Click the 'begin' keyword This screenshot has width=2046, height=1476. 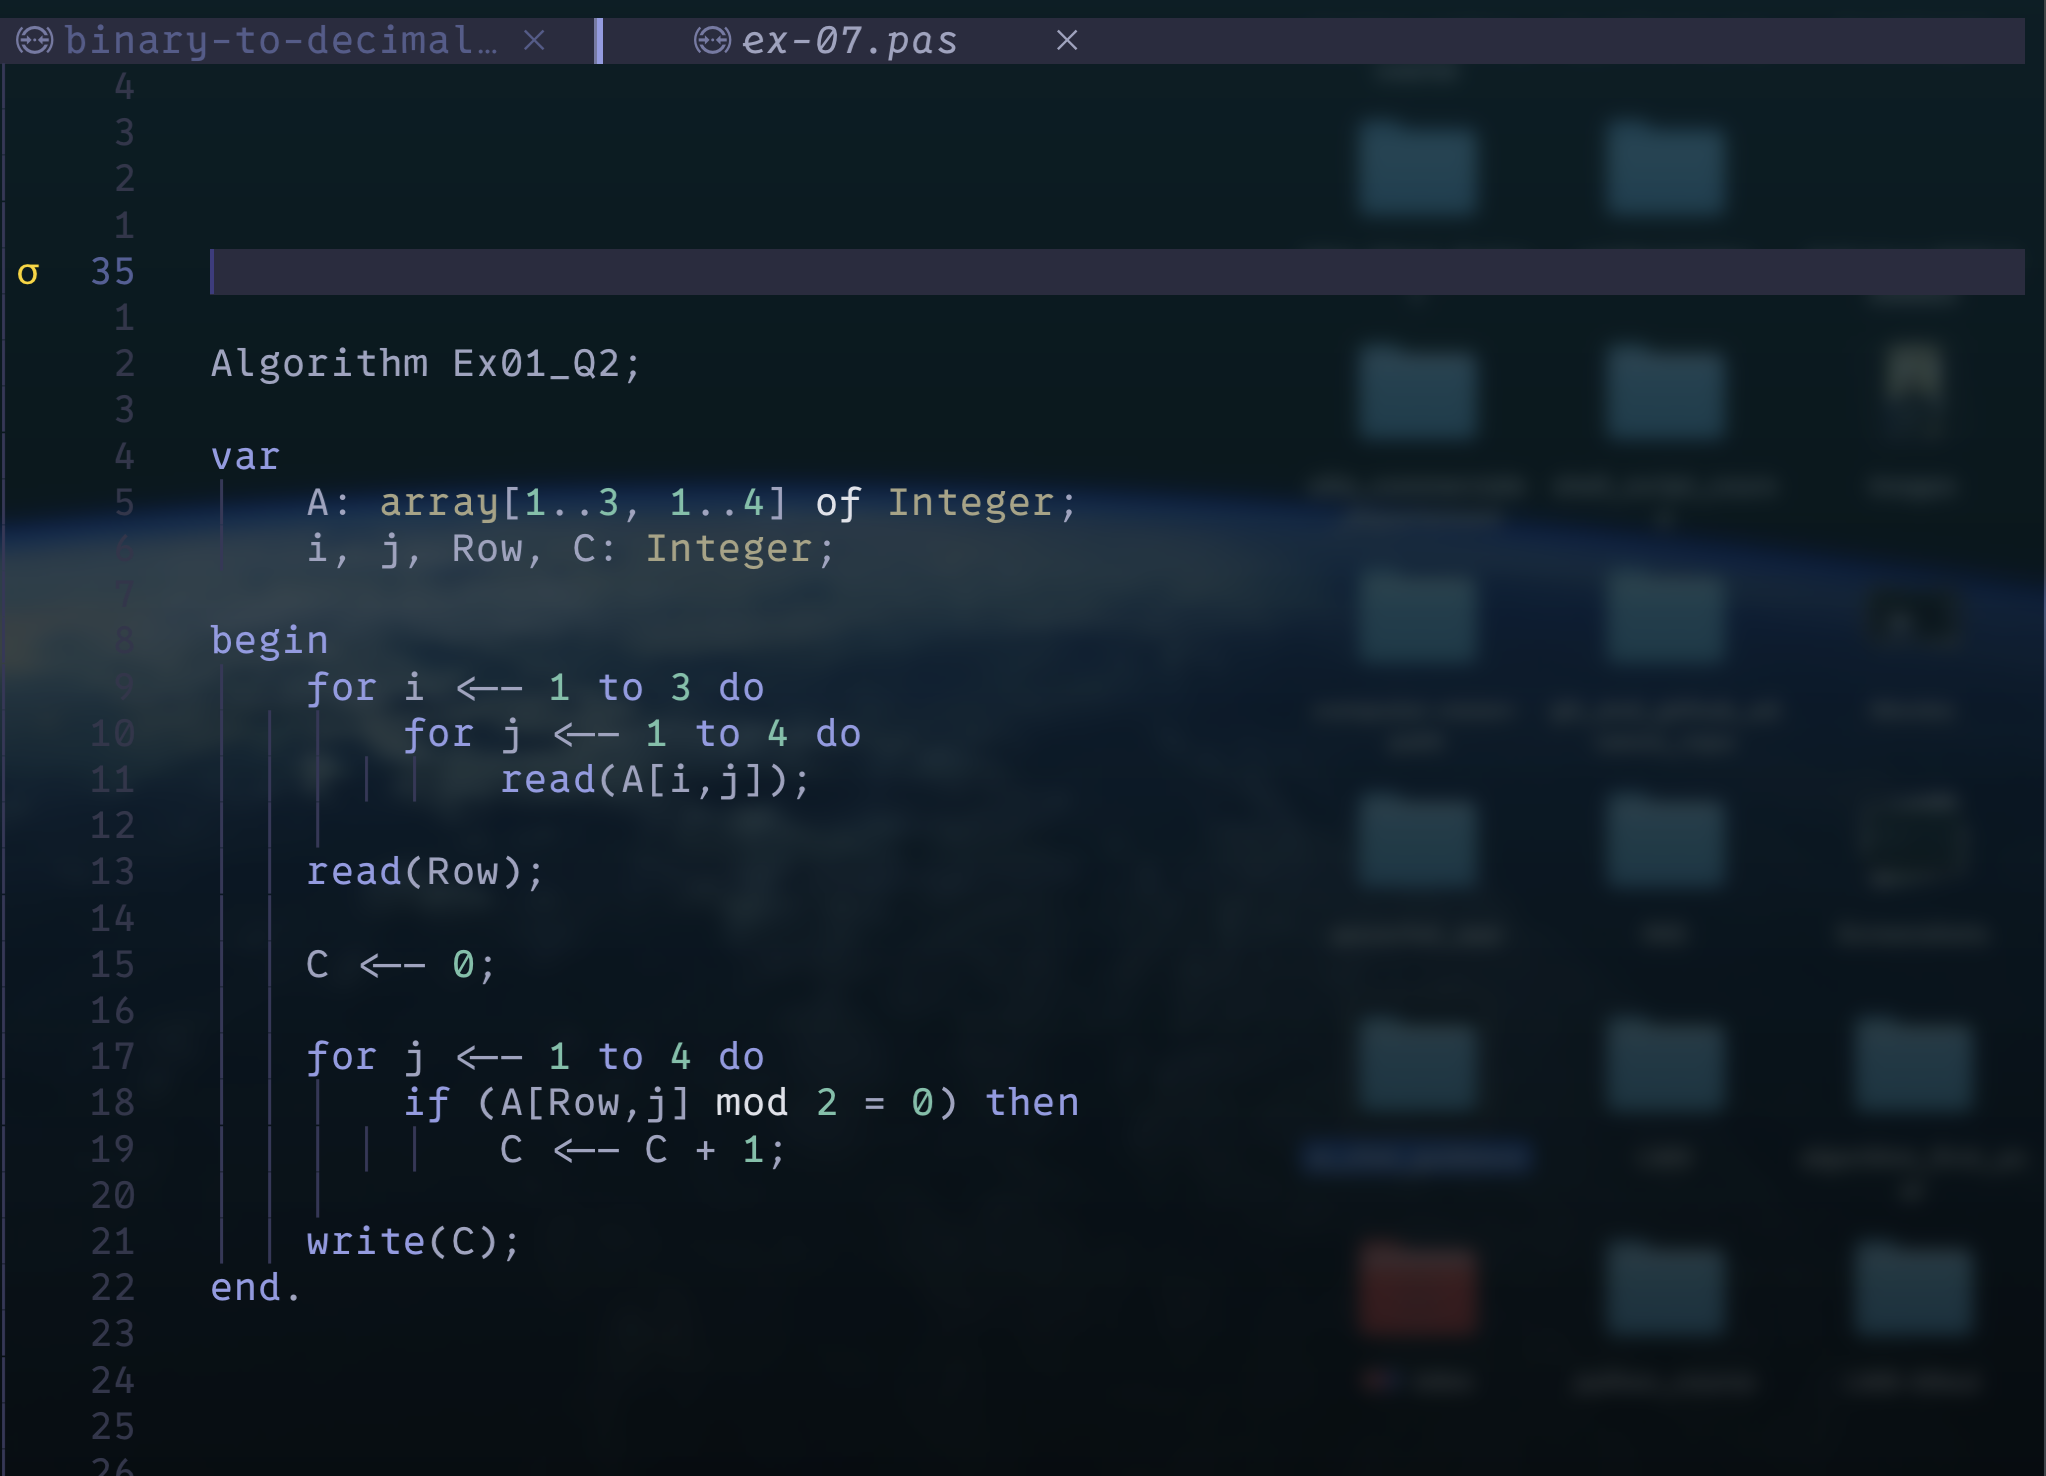(269, 641)
